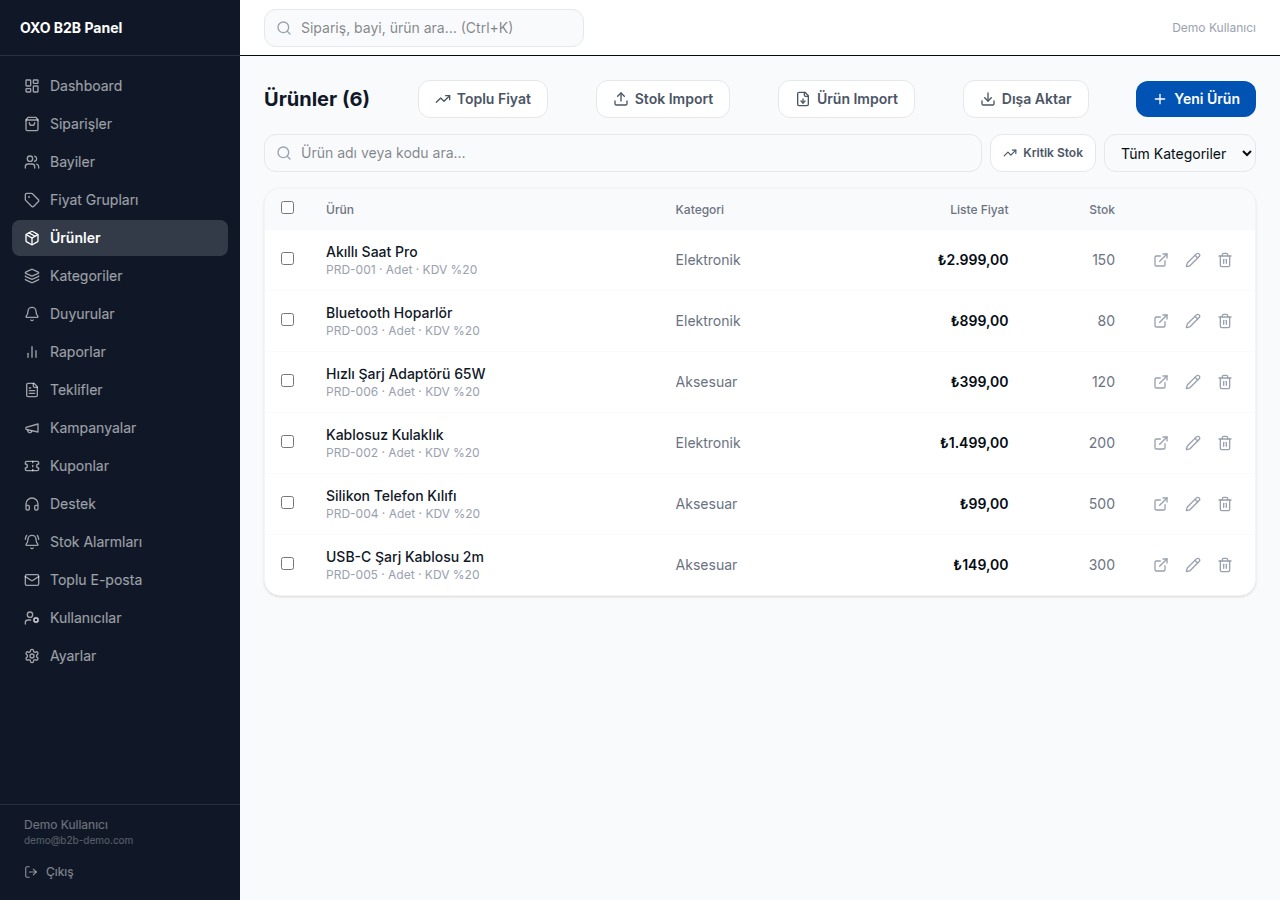Click the Dışa Aktar export button
Image resolution: width=1280 pixels, height=900 pixels.
click(x=1026, y=99)
